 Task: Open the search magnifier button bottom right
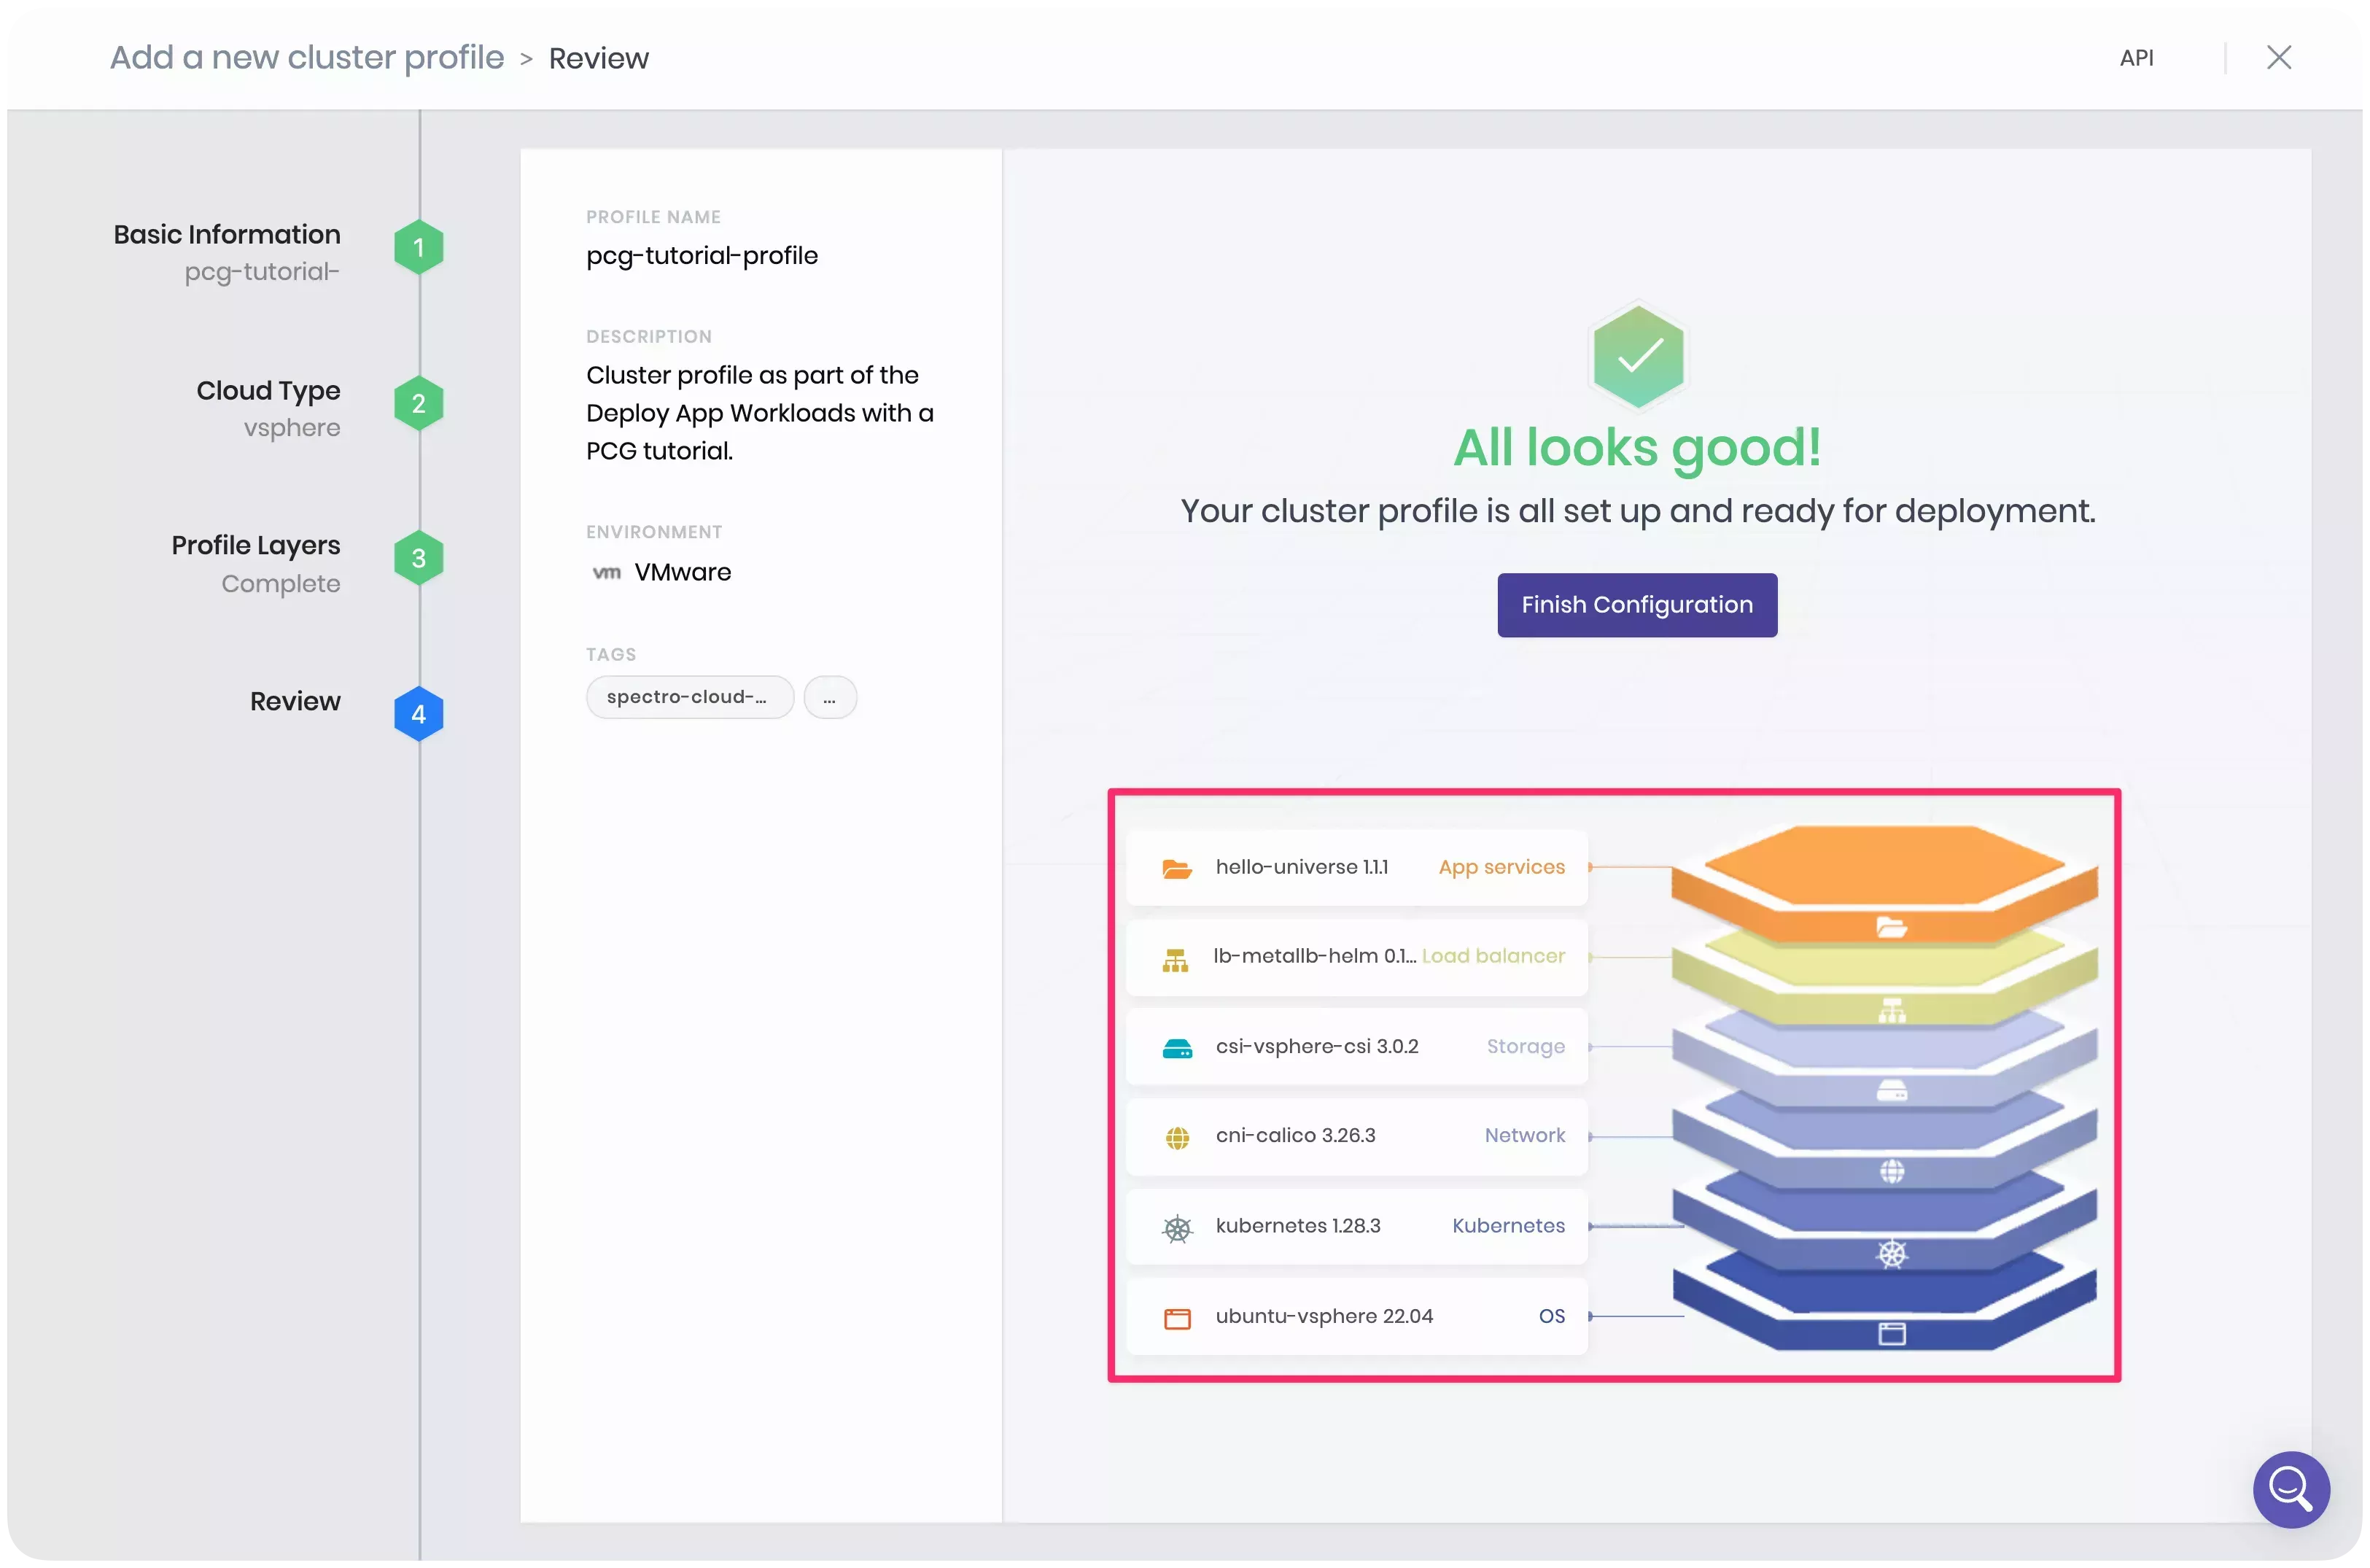coord(2291,1490)
